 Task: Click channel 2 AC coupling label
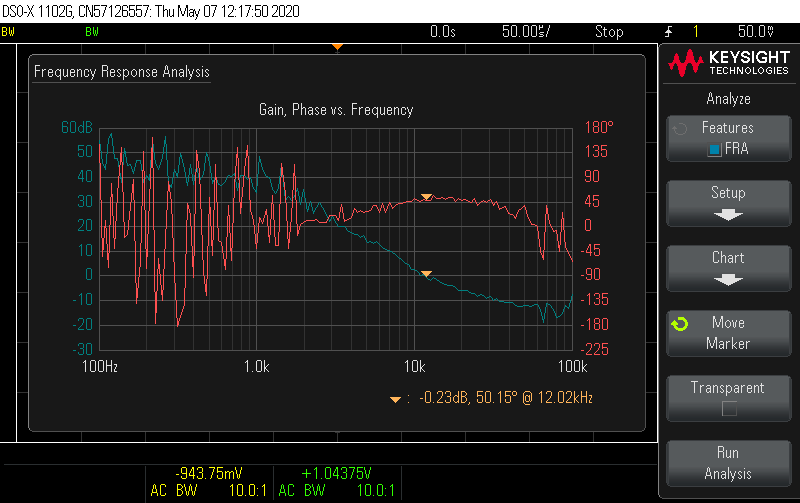pos(287,491)
